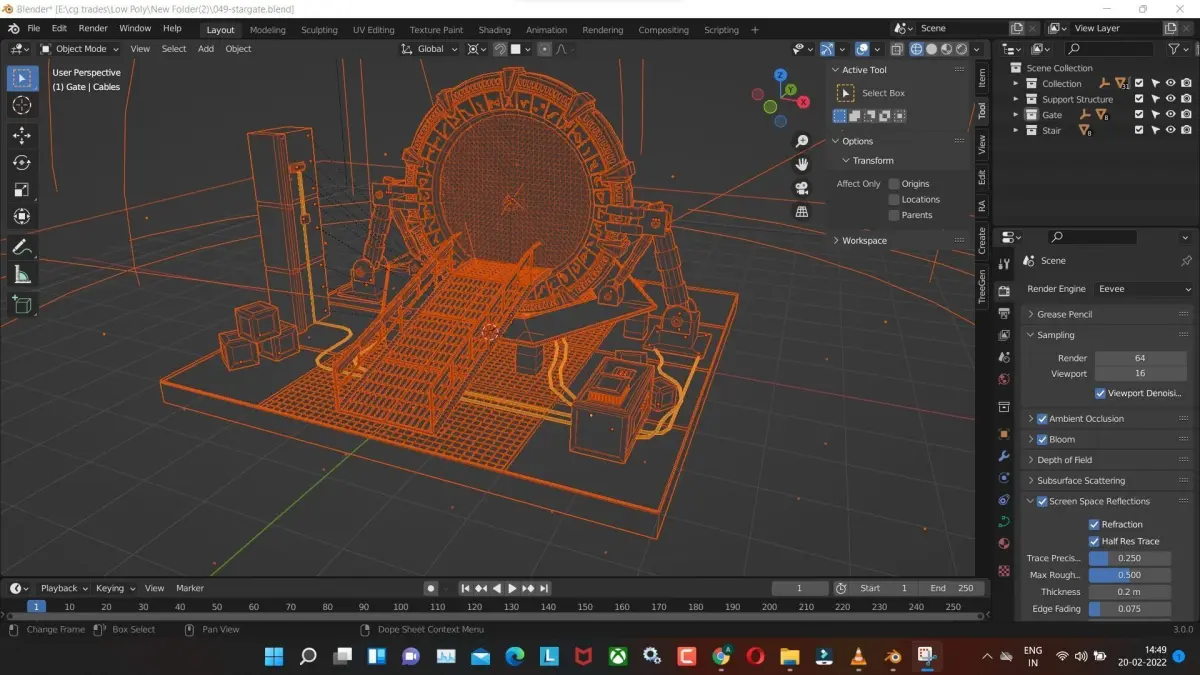
Task: Open the Playback dropdown in timeline
Action: [64, 588]
